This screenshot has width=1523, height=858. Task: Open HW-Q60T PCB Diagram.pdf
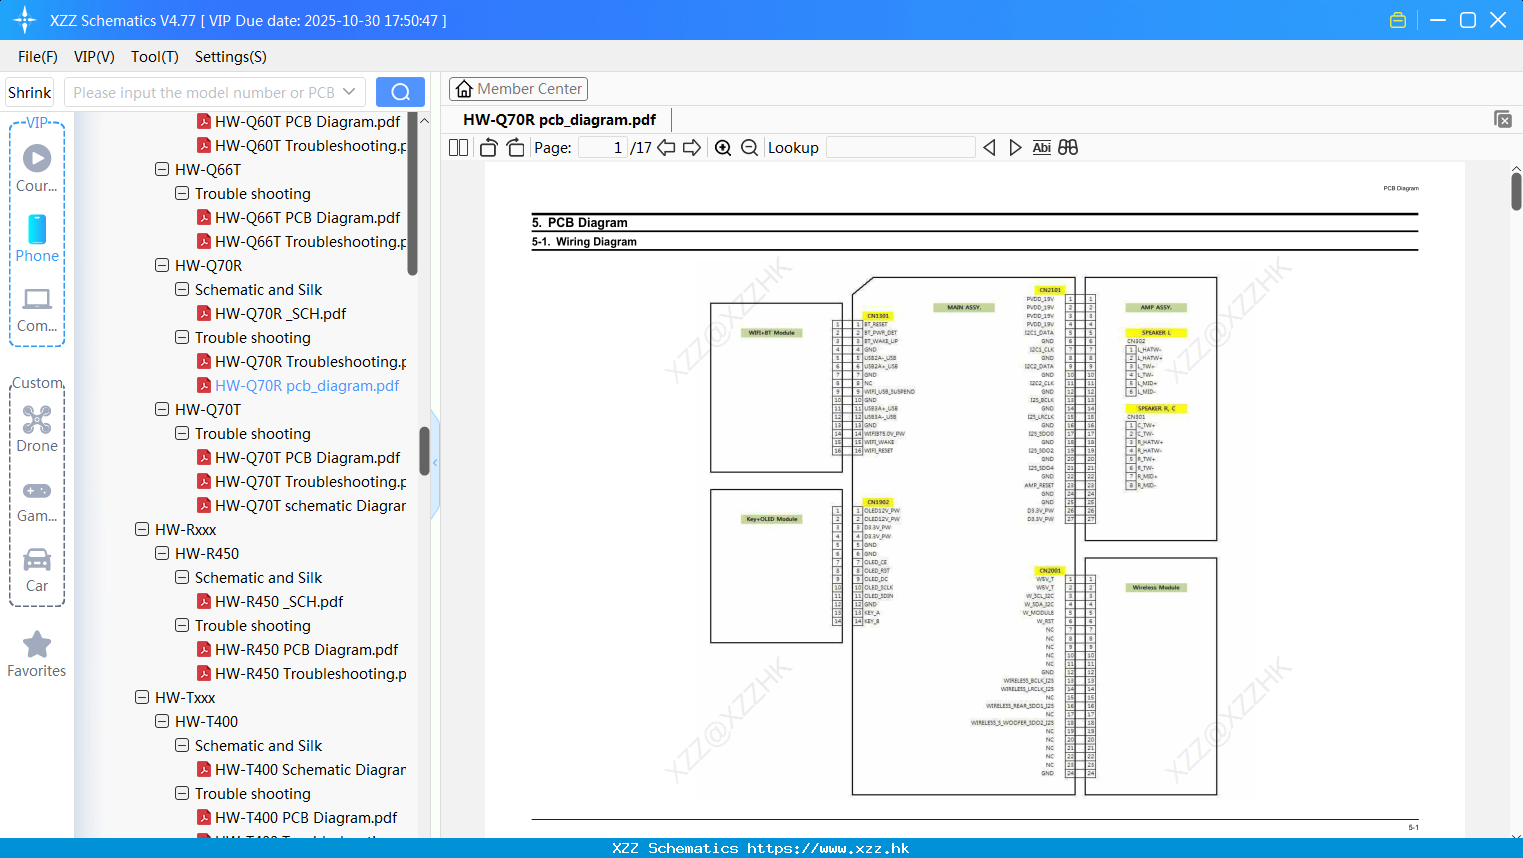298,121
